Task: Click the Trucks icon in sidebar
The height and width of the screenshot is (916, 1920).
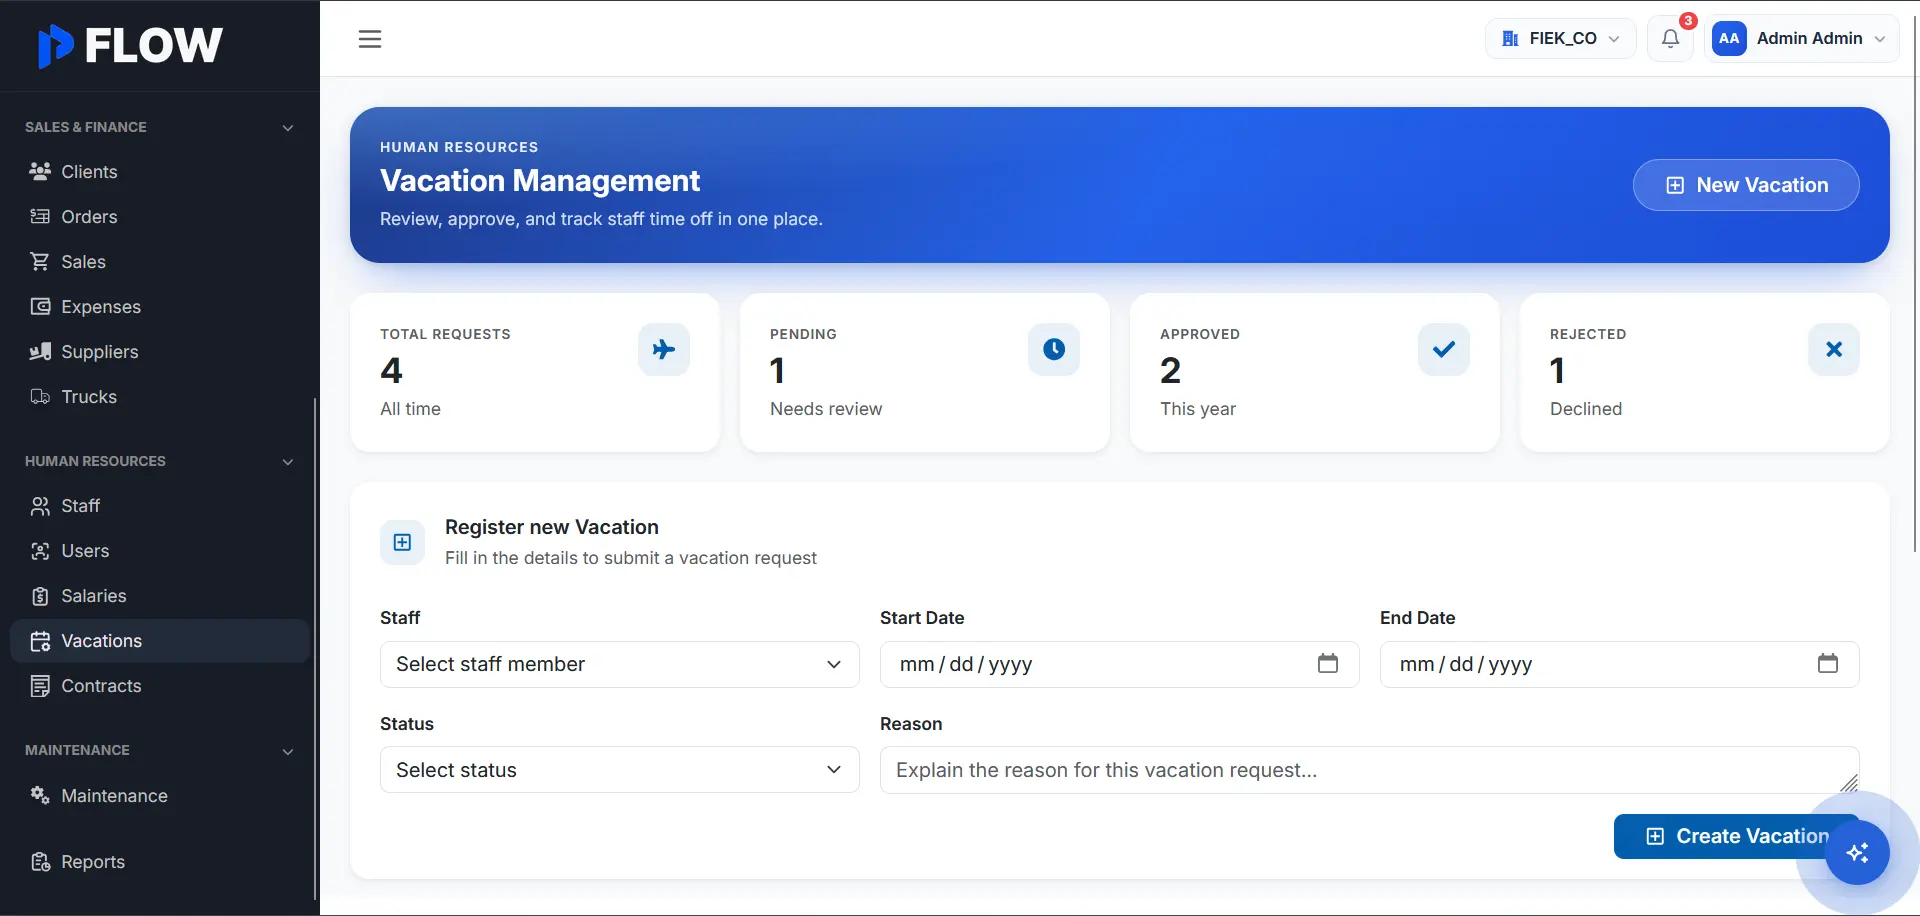Action: pyautogui.click(x=40, y=397)
